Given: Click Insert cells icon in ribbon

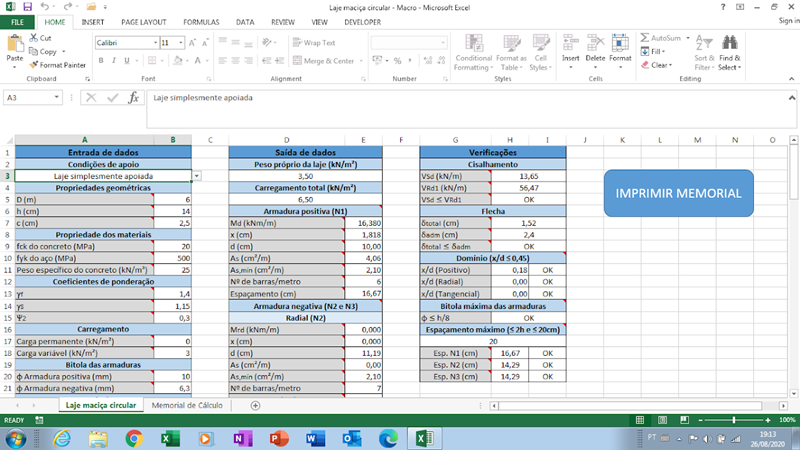Looking at the screenshot, I should pos(570,44).
